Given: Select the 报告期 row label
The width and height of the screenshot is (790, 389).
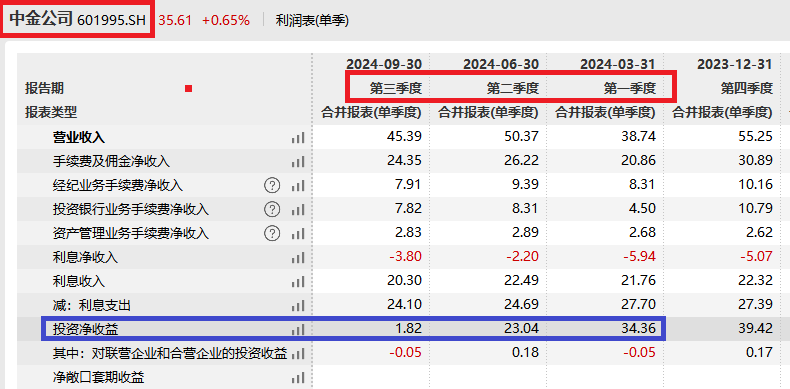Looking at the screenshot, I should click(x=45, y=89).
